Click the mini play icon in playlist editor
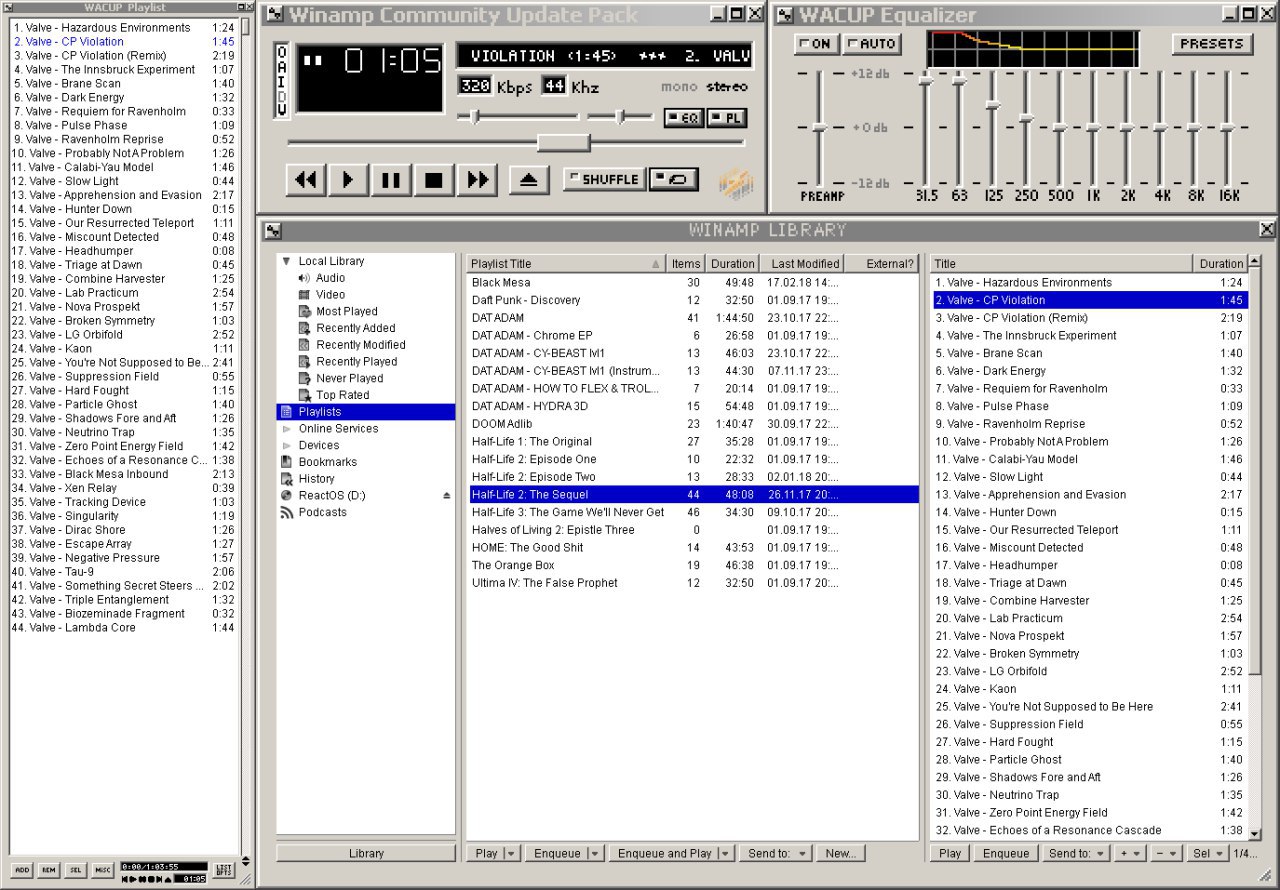The image size is (1280, 890). [134, 879]
